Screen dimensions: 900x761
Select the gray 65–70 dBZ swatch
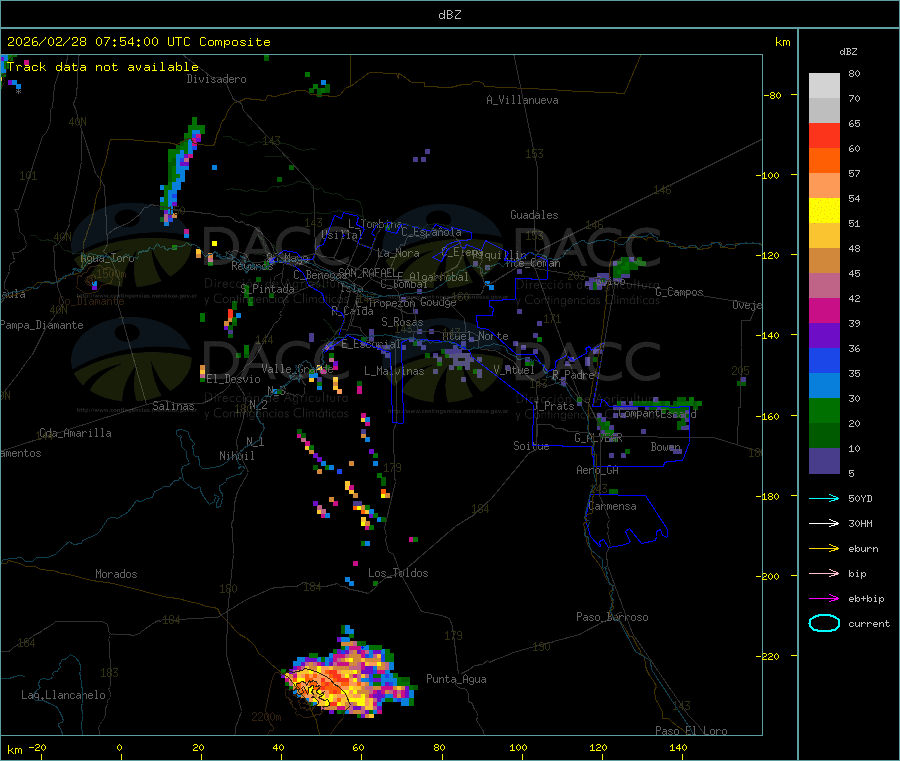824,110
